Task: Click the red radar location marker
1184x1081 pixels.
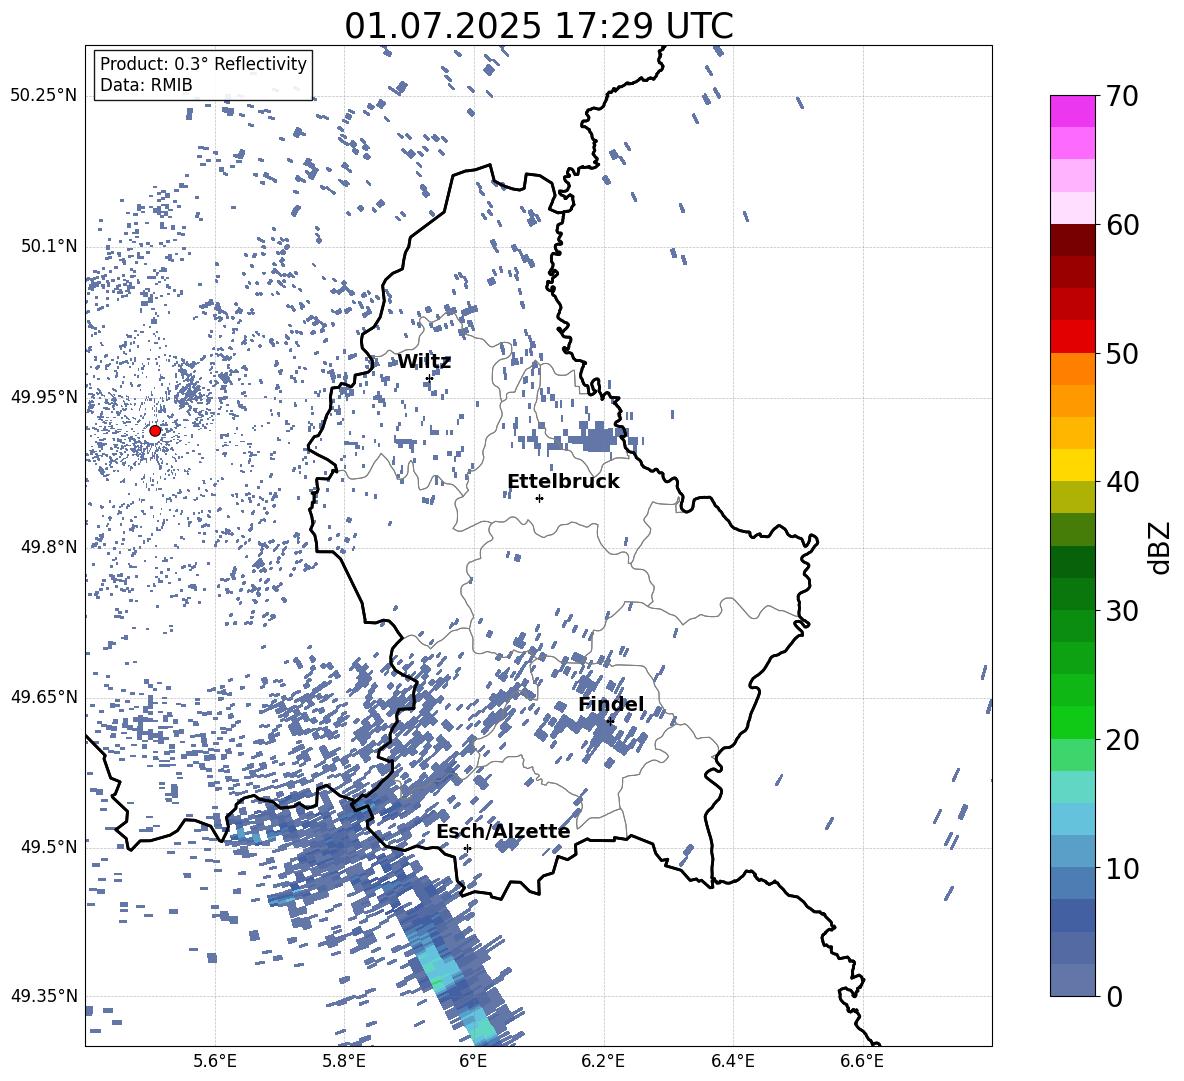Action: 155,430
